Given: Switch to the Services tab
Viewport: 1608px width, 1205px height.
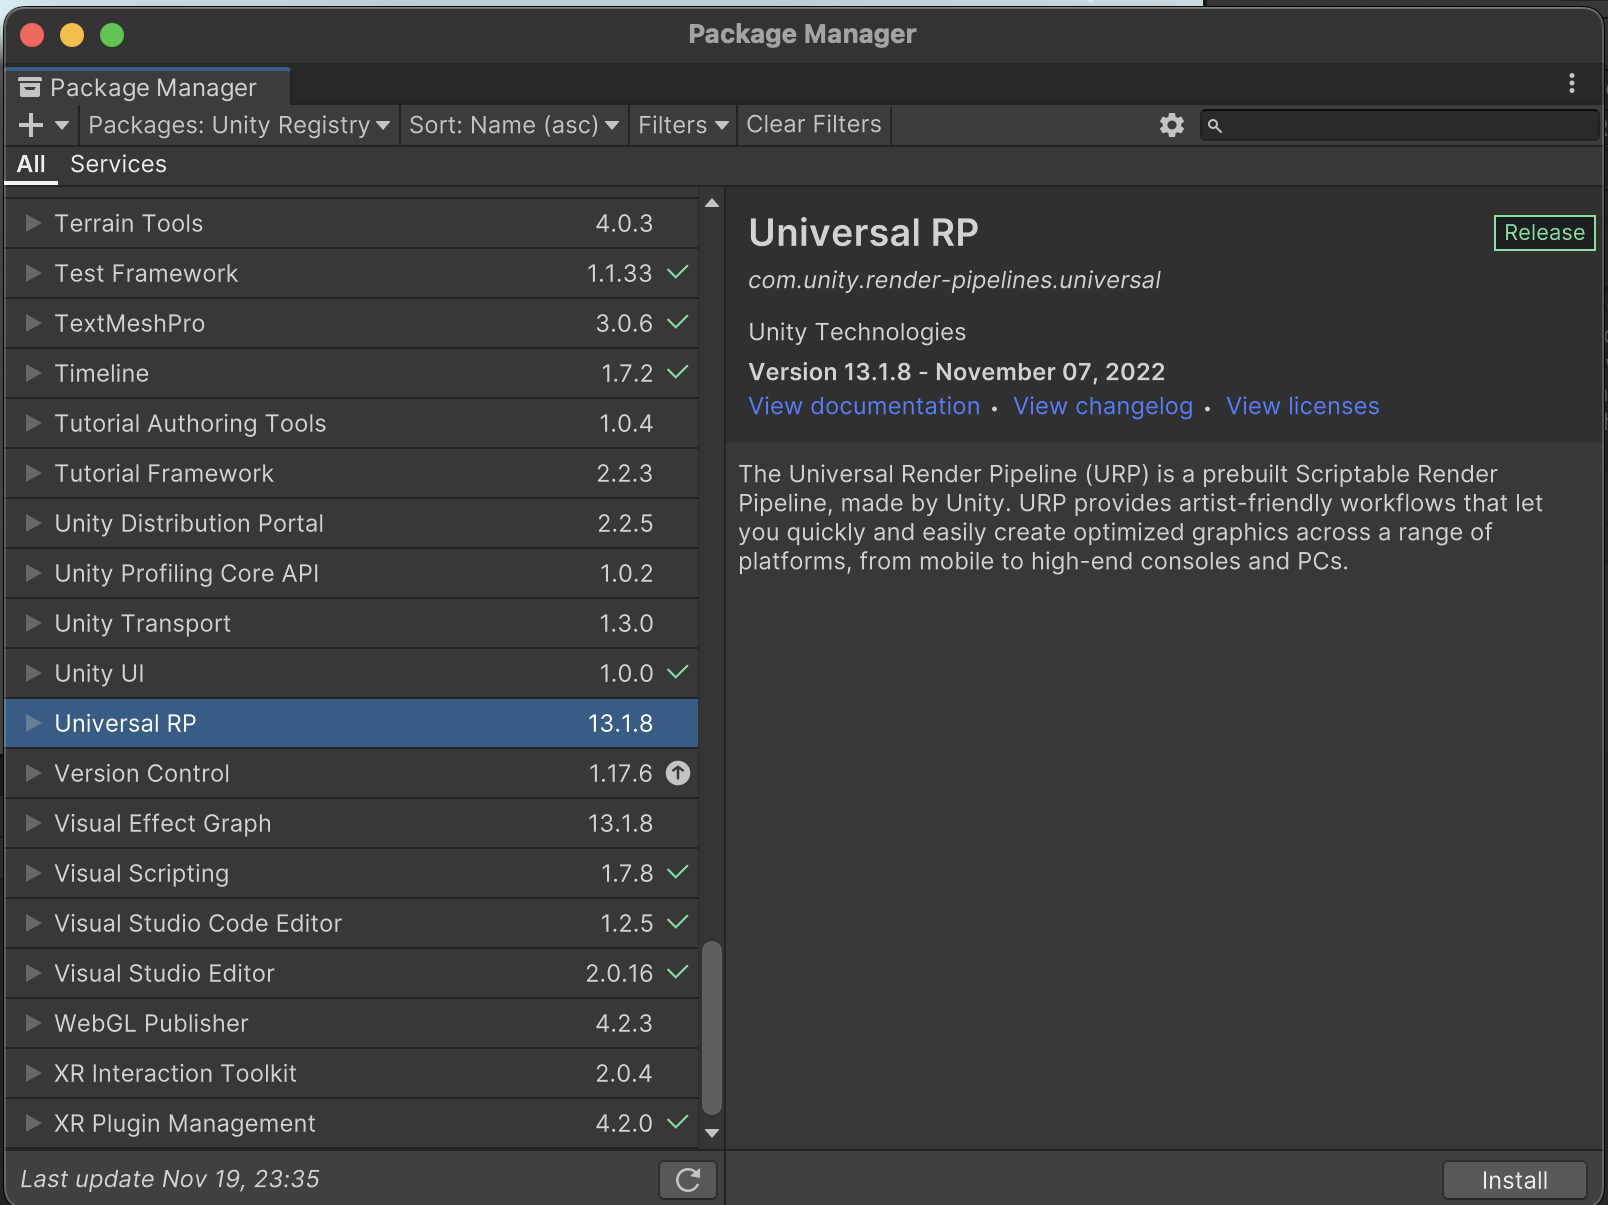Looking at the screenshot, I should pyautogui.click(x=118, y=164).
